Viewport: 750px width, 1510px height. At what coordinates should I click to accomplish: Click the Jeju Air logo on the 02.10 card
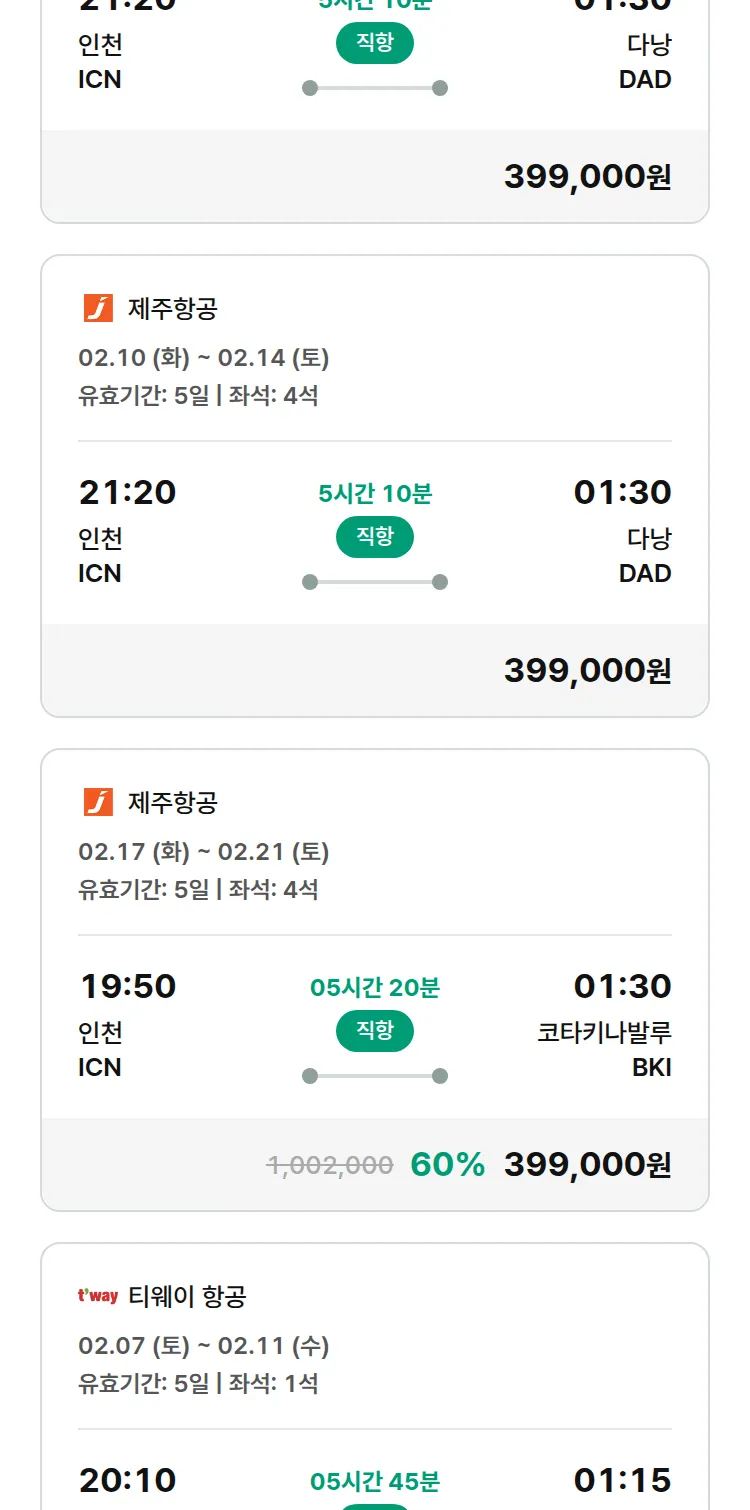(x=98, y=308)
